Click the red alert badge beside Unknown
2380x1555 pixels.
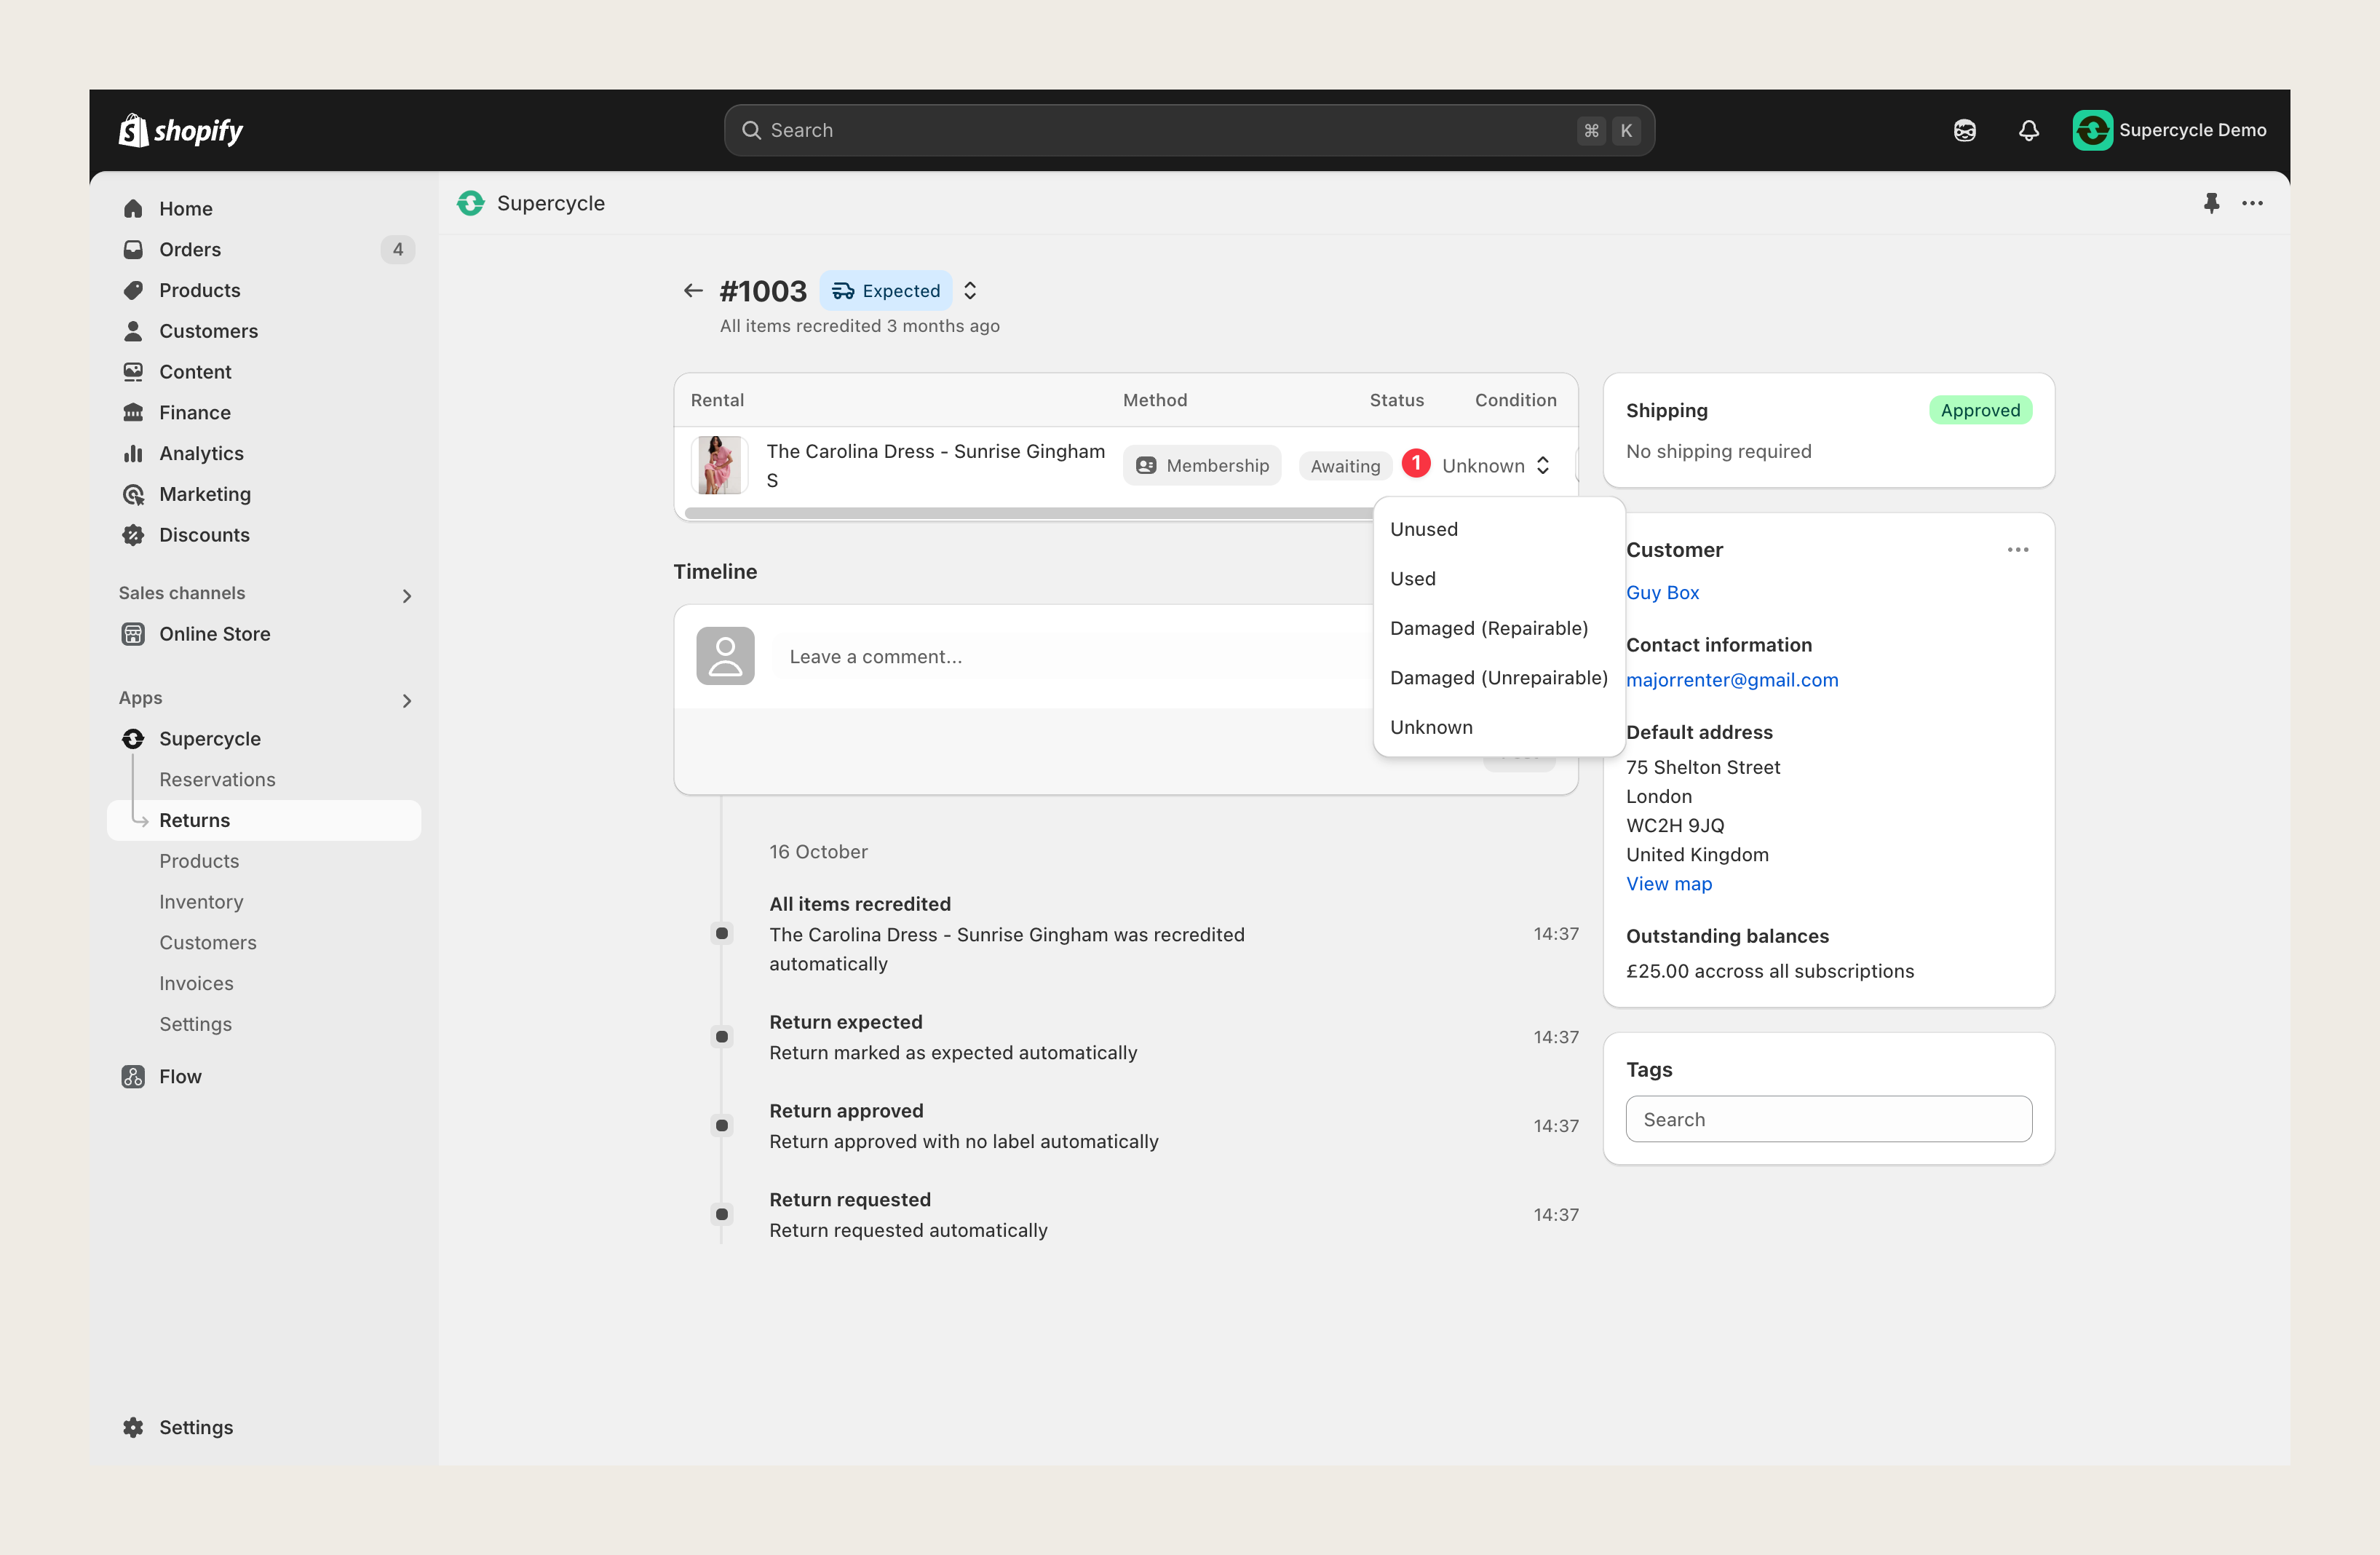click(x=1415, y=463)
